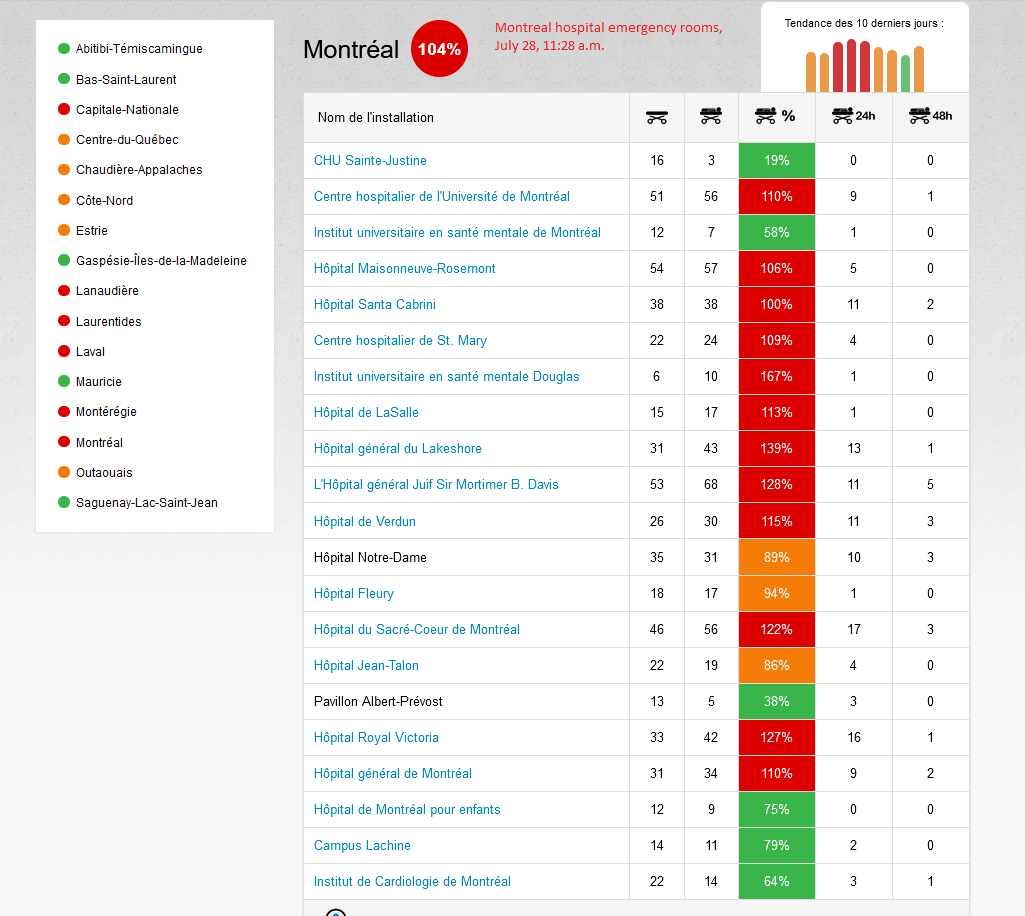Click the red 167% cell for Douglas
The height and width of the screenshot is (916, 1025).
click(777, 376)
